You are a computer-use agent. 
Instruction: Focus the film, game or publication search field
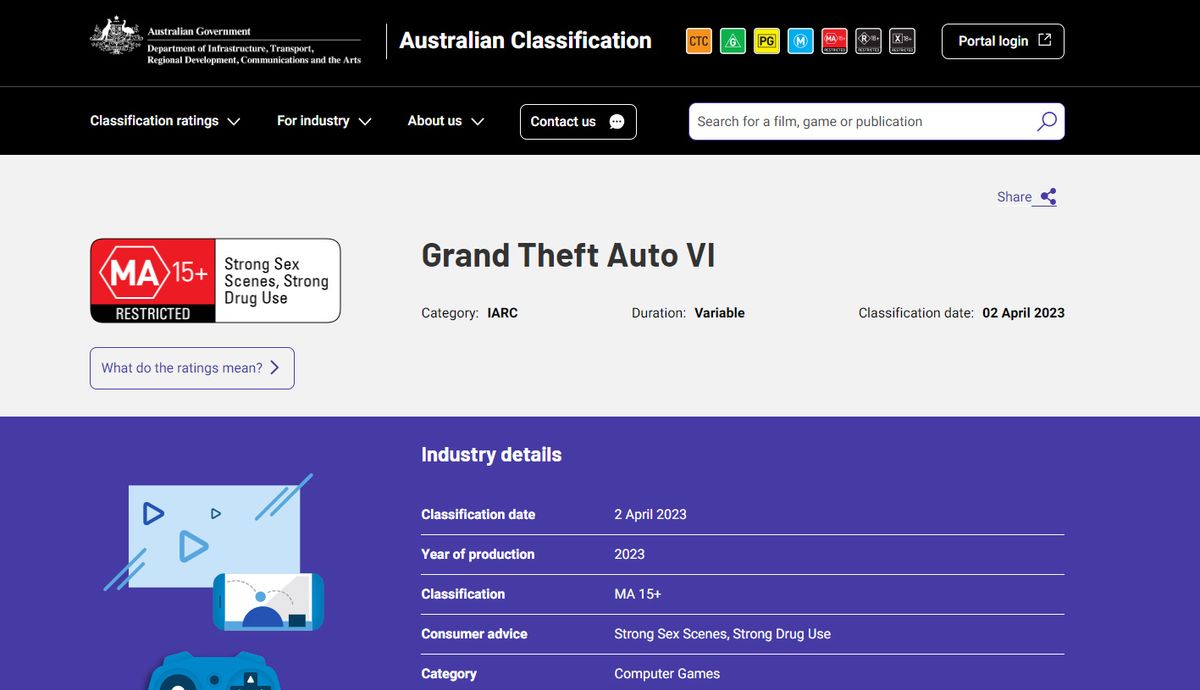[860, 122]
